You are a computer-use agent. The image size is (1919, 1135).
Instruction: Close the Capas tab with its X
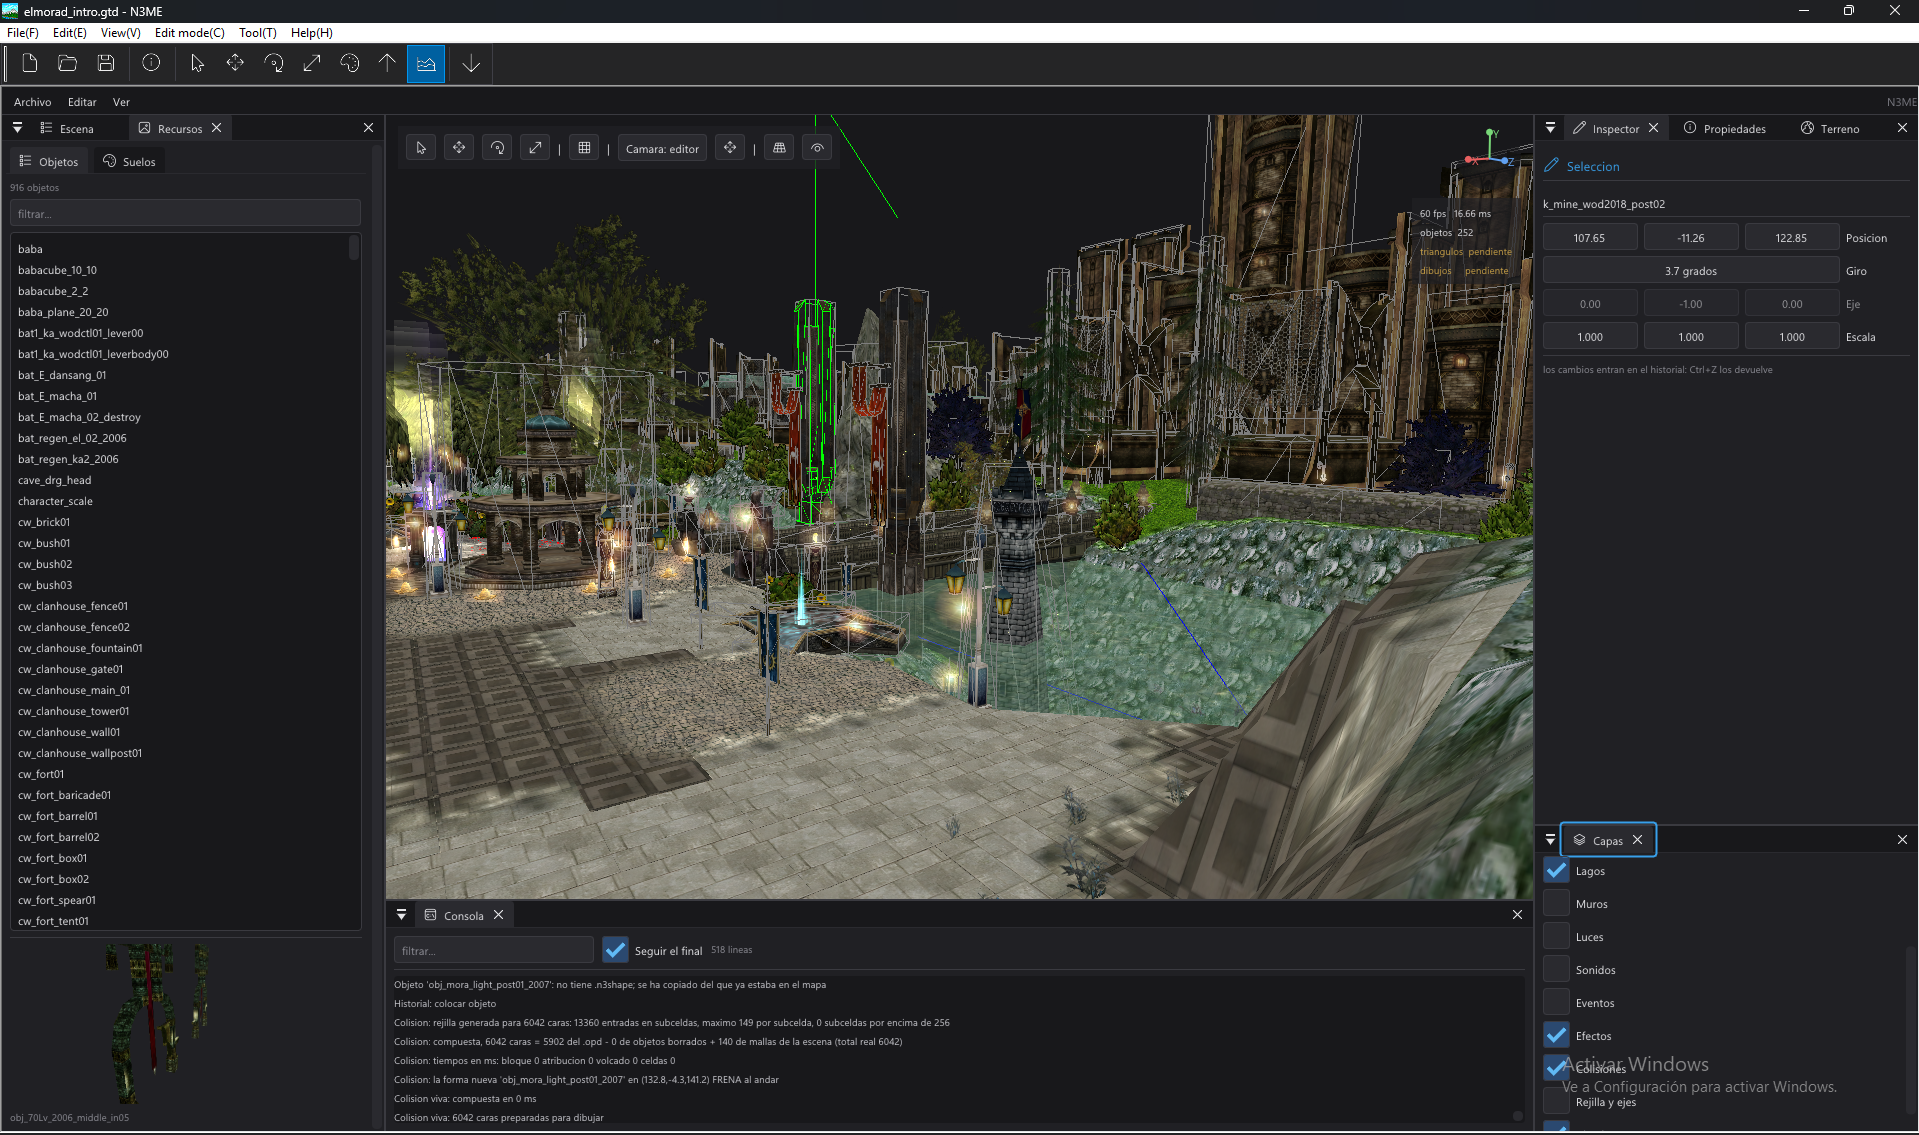pyautogui.click(x=1637, y=840)
